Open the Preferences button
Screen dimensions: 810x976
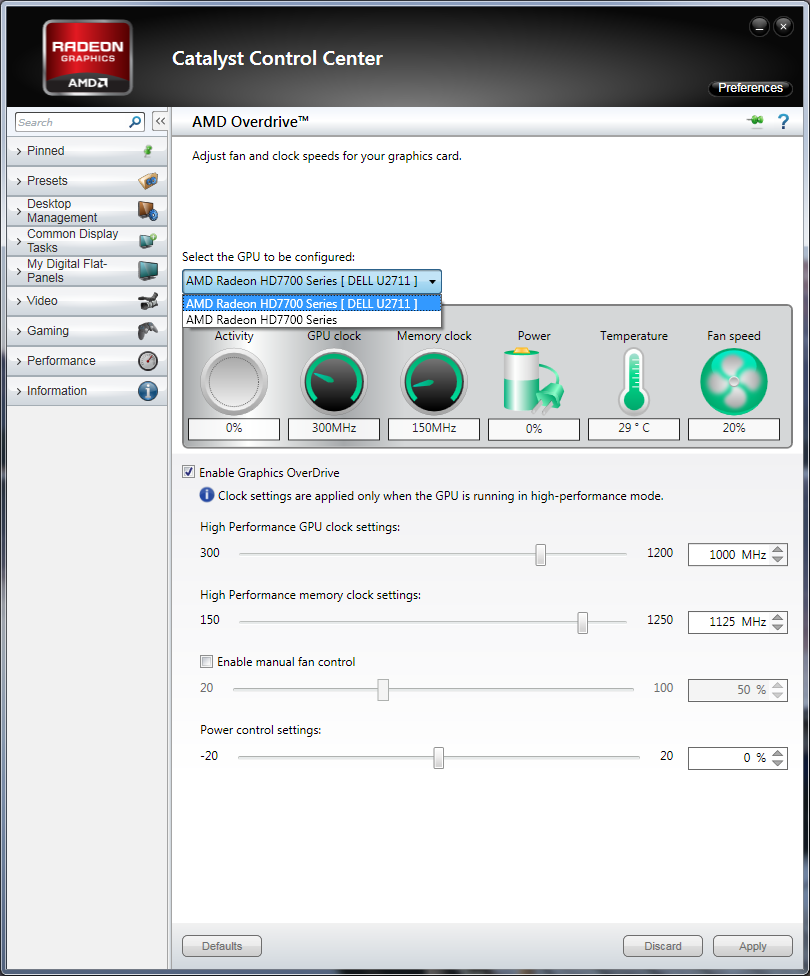point(750,88)
